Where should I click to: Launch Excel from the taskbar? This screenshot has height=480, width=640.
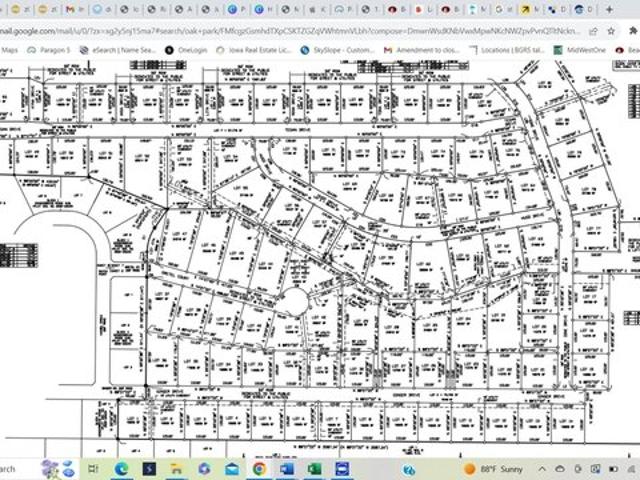(x=314, y=469)
